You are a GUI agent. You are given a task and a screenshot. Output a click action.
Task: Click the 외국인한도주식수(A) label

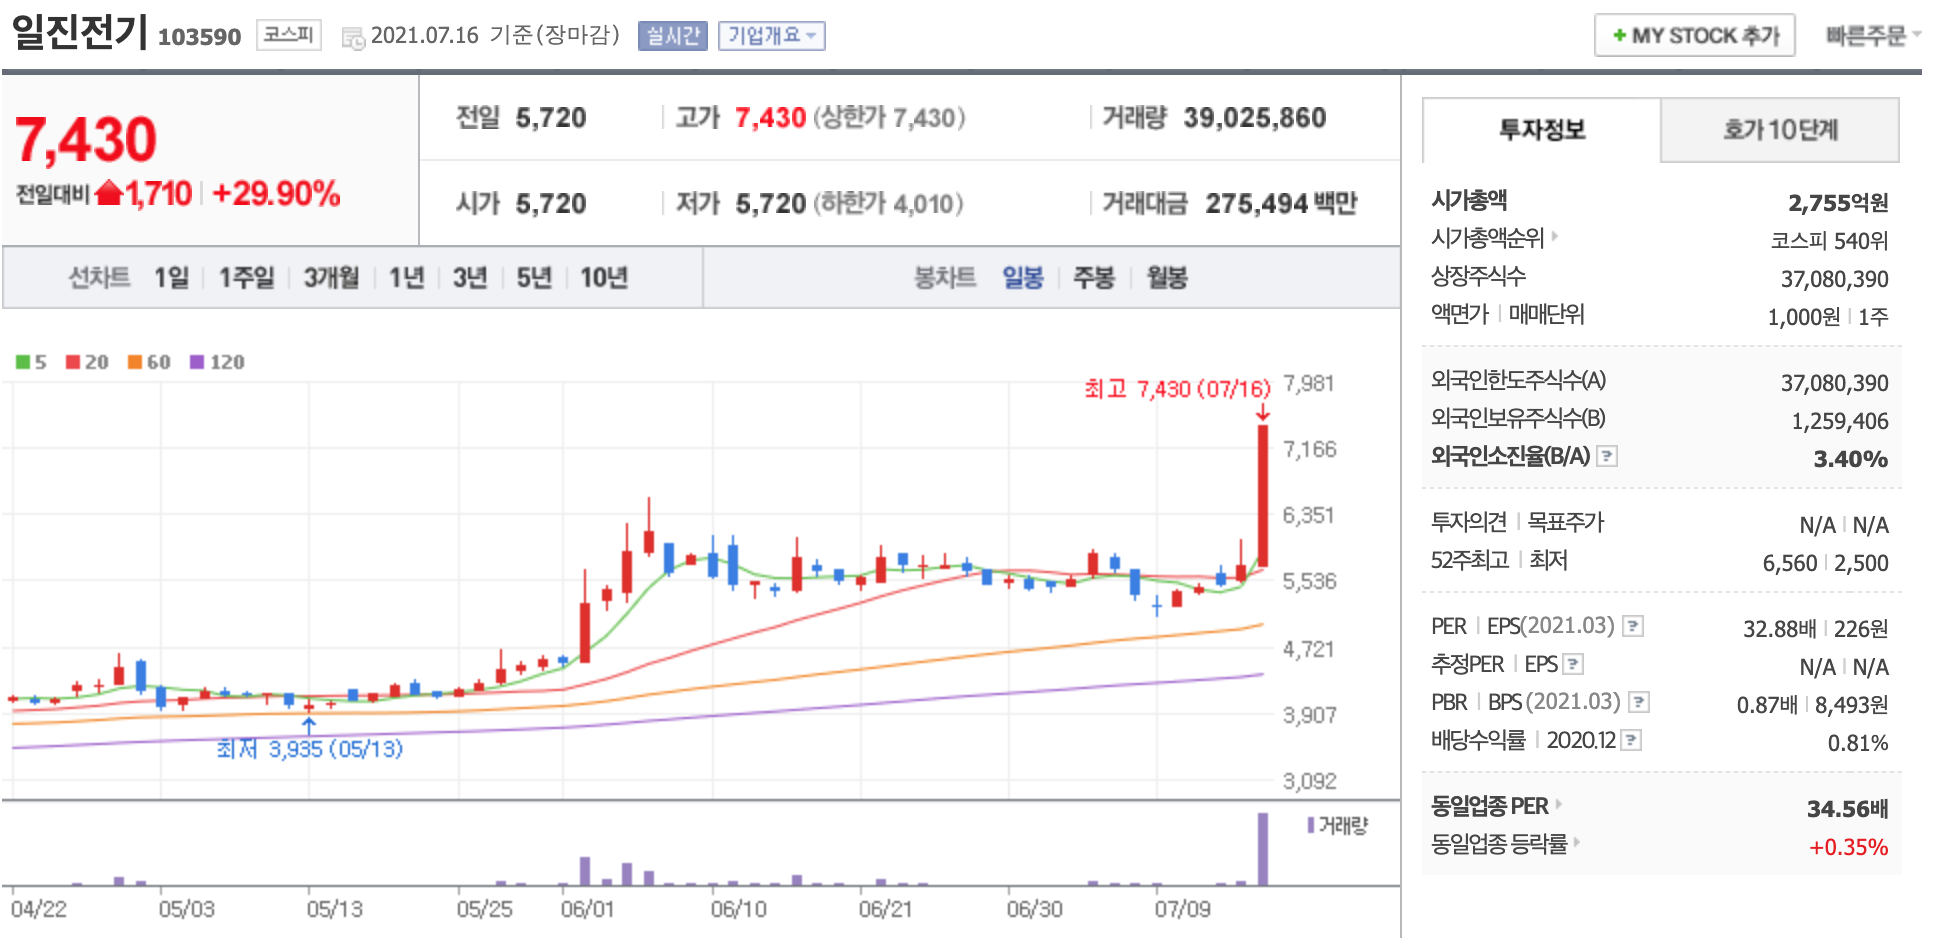(1518, 380)
